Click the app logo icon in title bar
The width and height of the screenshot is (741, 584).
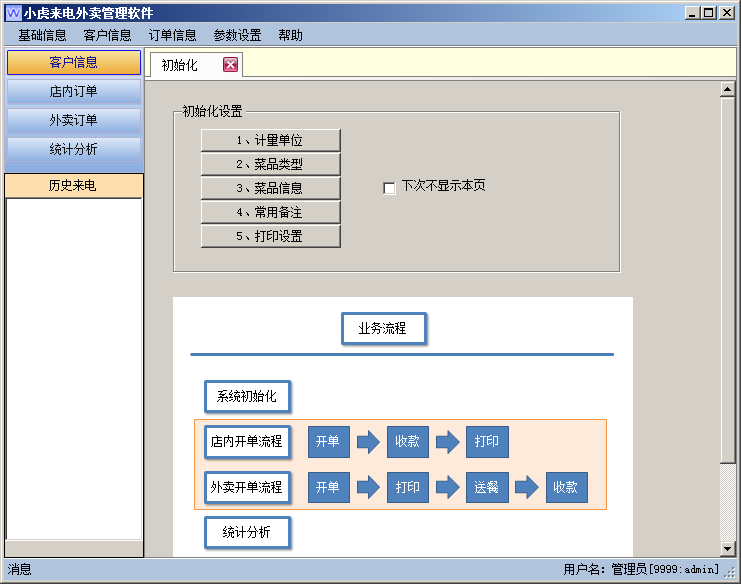pos(13,13)
